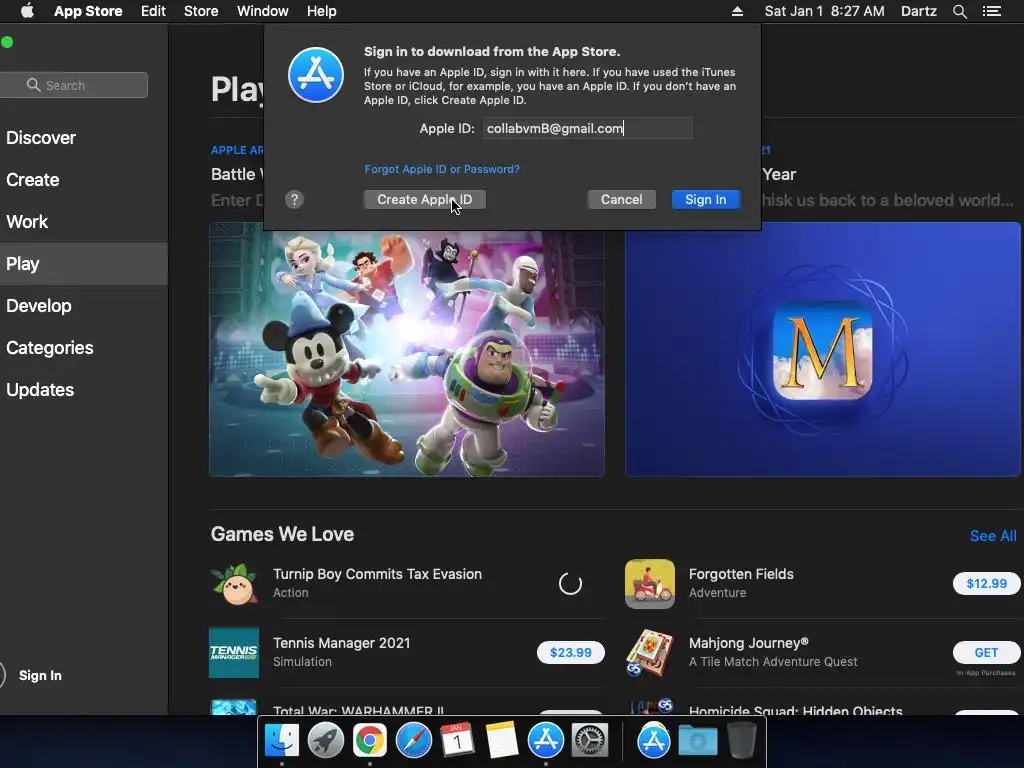Viewport: 1024px width, 768px height.
Task: Open the Window menu
Action: click(x=263, y=11)
